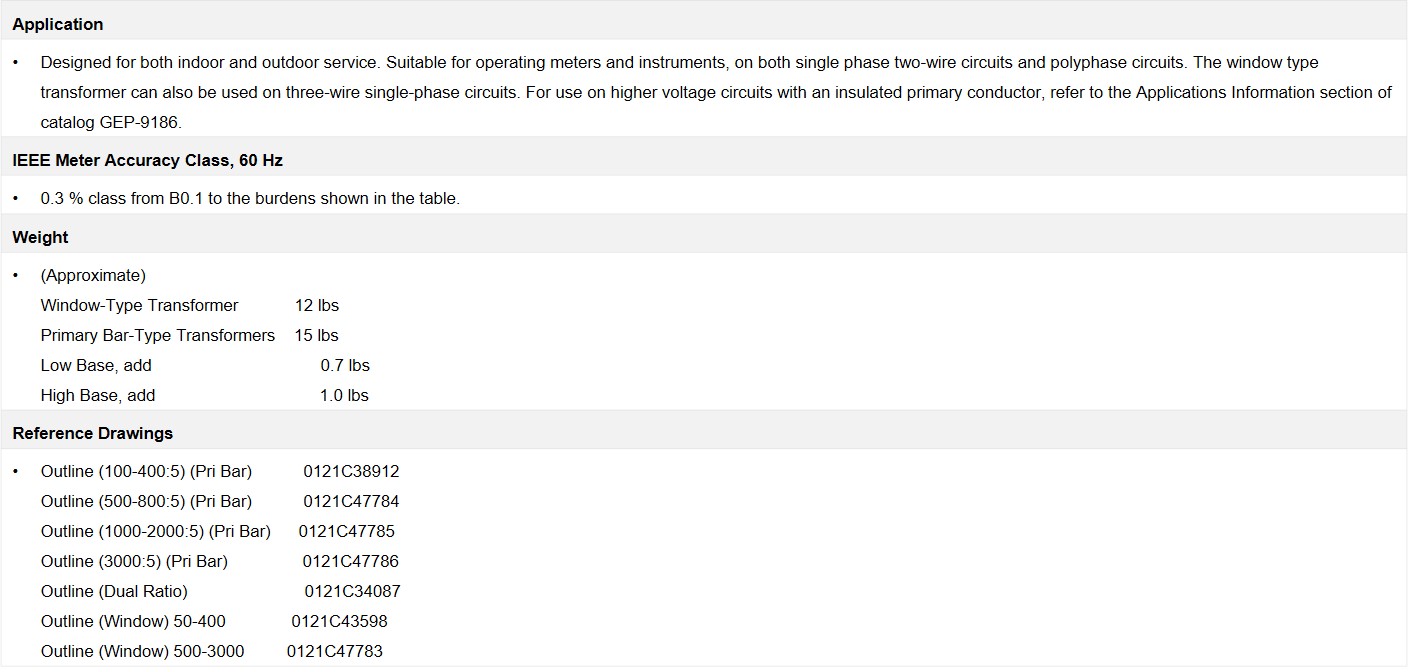Image resolution: width=1408 pixels, height=672 pixels.
Task: Click drawing number 0121C47785
Action: point(346,531)
